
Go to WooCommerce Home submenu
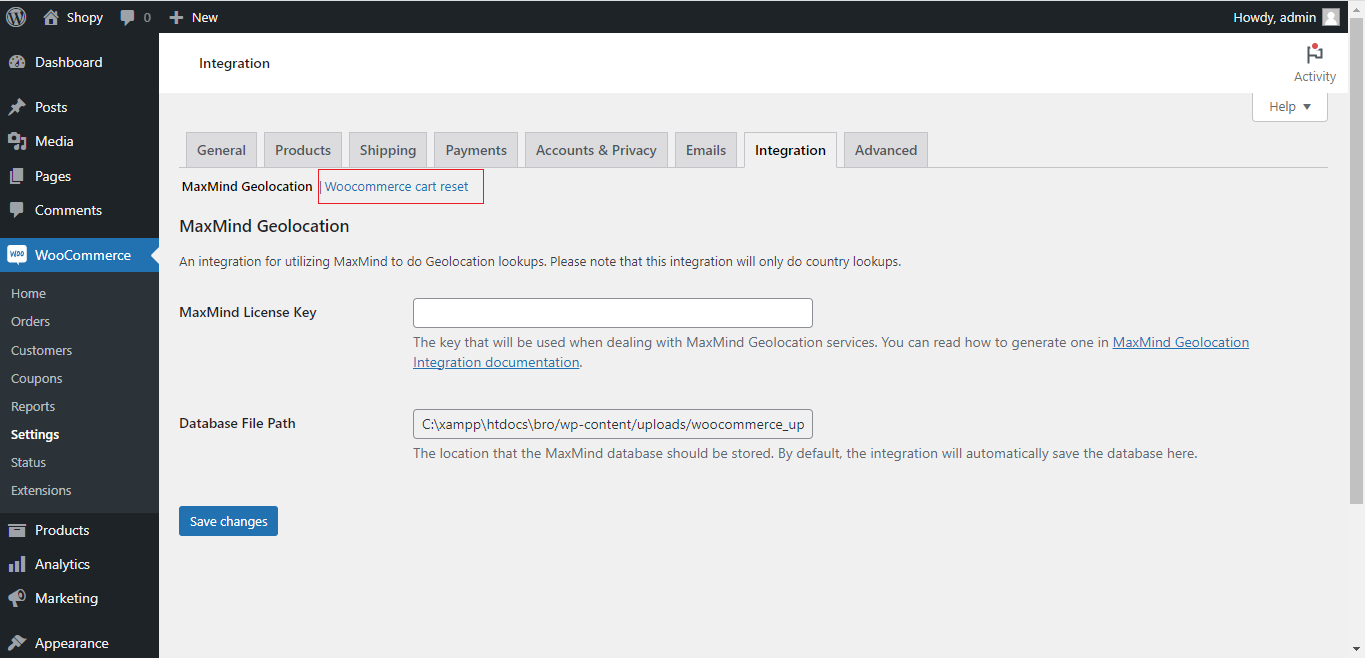28,293
